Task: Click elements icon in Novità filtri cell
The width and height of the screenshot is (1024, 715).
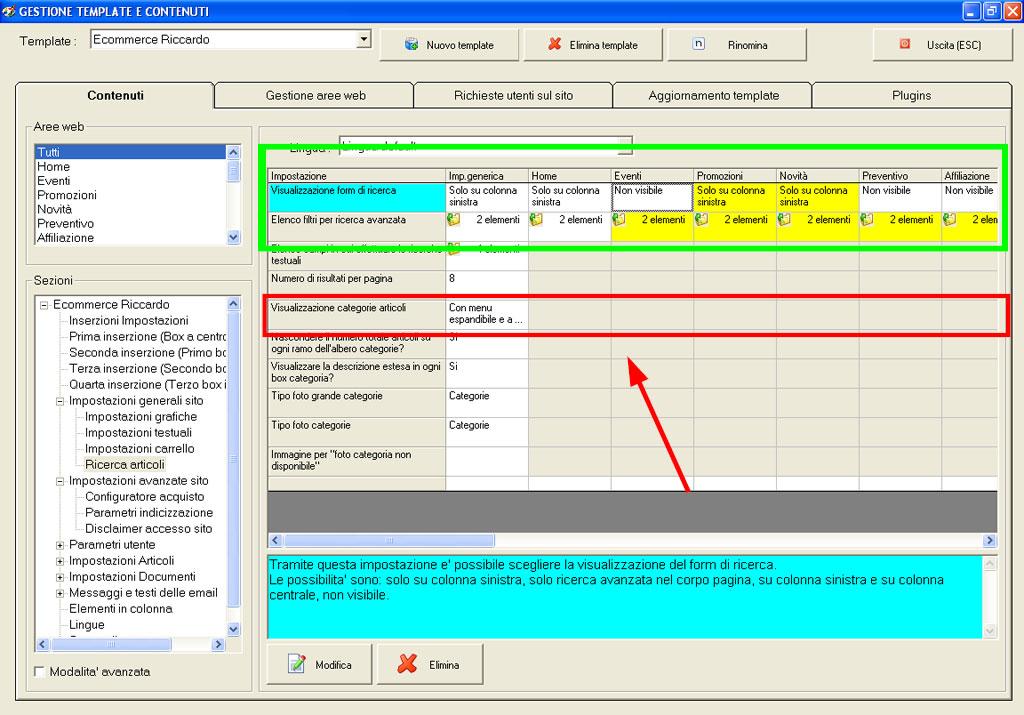Action: tap(784, 219)
